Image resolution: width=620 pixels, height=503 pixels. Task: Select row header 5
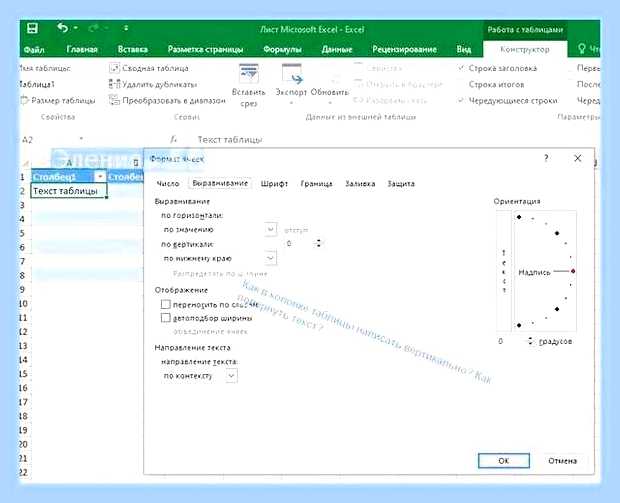pyautogui.click(x=23, y=233)
